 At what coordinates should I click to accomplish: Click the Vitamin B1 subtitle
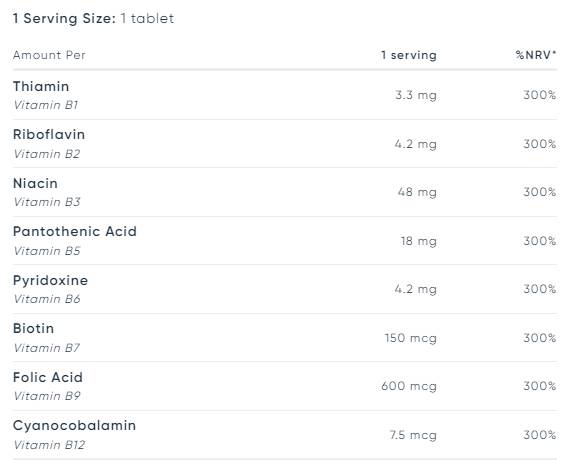(46, 105)
